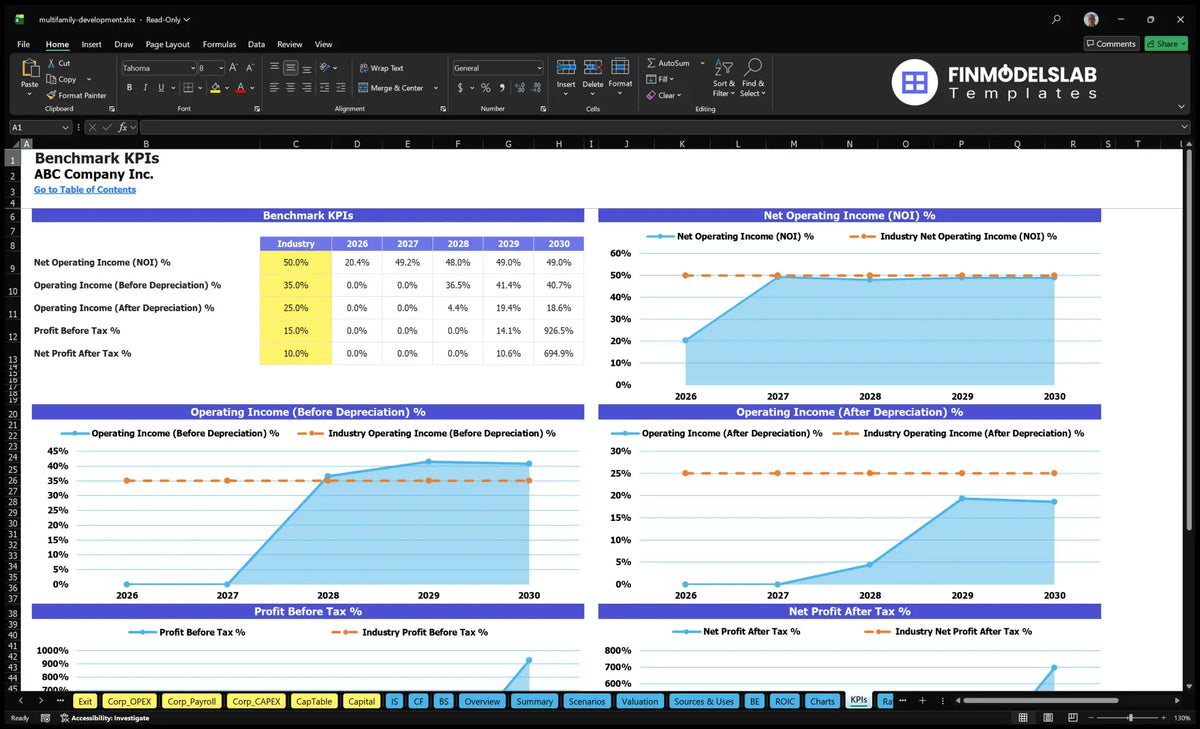
Task: Click the Delete cells icon
Action: point(593,67)
